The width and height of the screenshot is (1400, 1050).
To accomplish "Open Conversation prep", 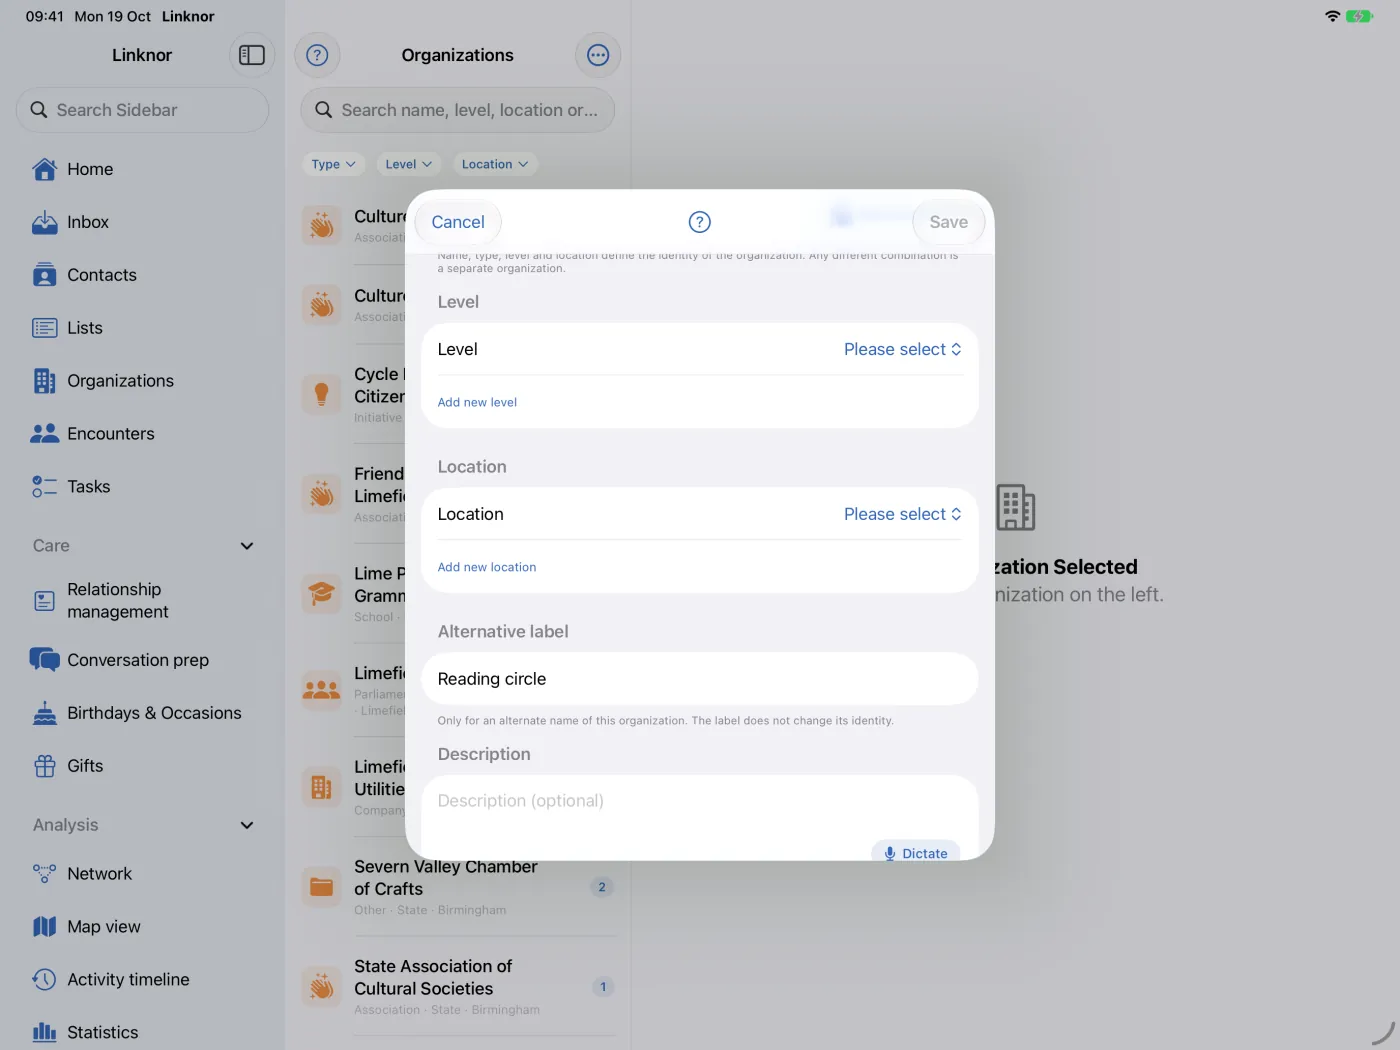I will pos(142,660).
